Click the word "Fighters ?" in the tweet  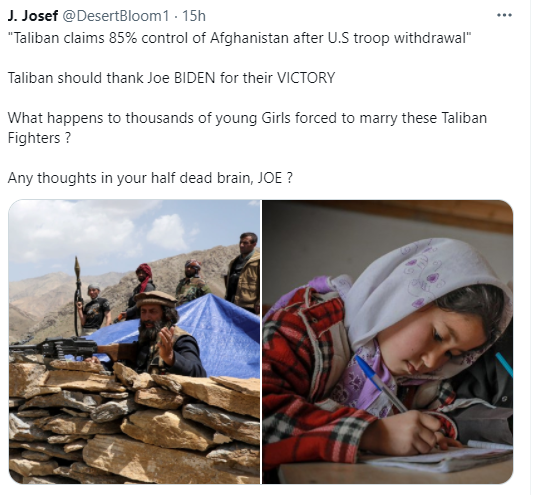pyautogui.click(x=39, y=138)
